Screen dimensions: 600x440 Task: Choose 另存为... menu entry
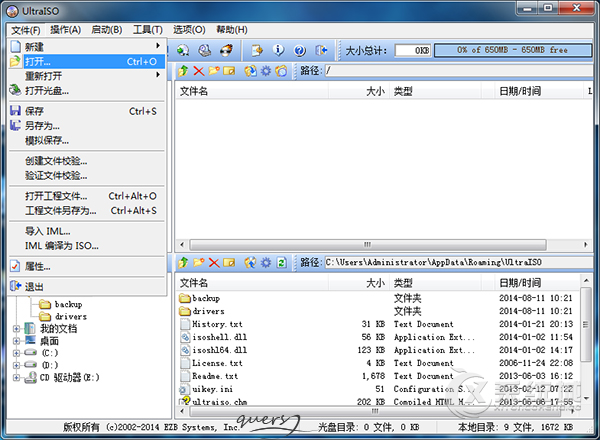coord(87,126)
